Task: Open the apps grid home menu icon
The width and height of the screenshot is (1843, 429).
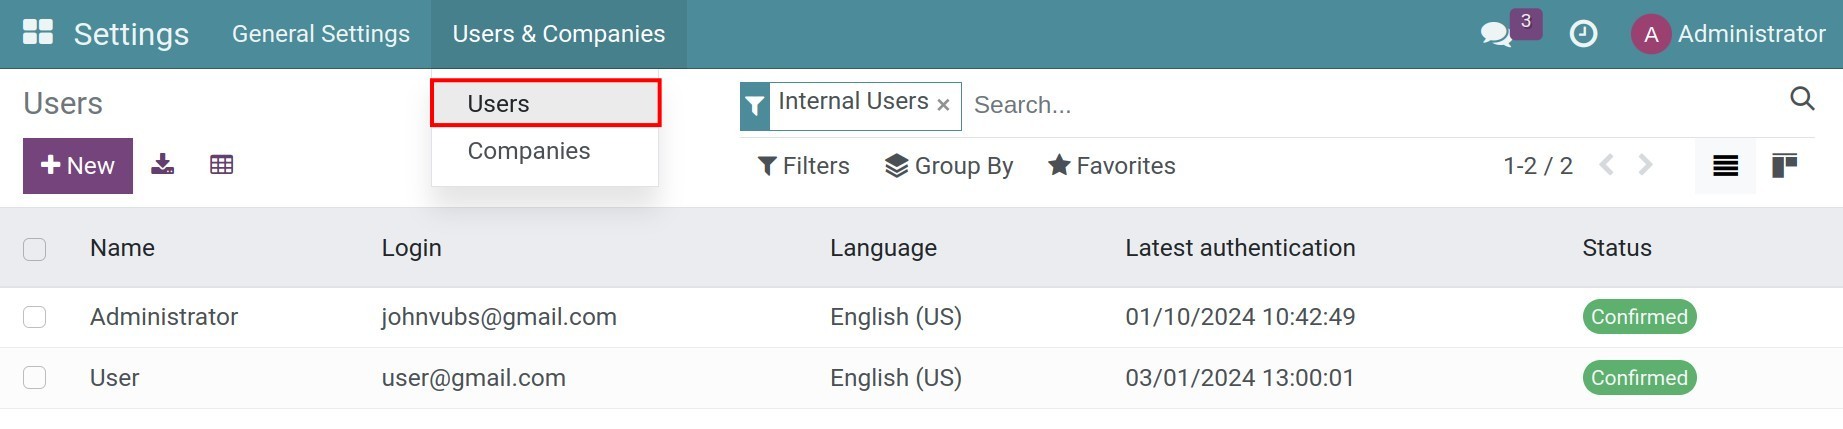Action: (x=38, y=32)
